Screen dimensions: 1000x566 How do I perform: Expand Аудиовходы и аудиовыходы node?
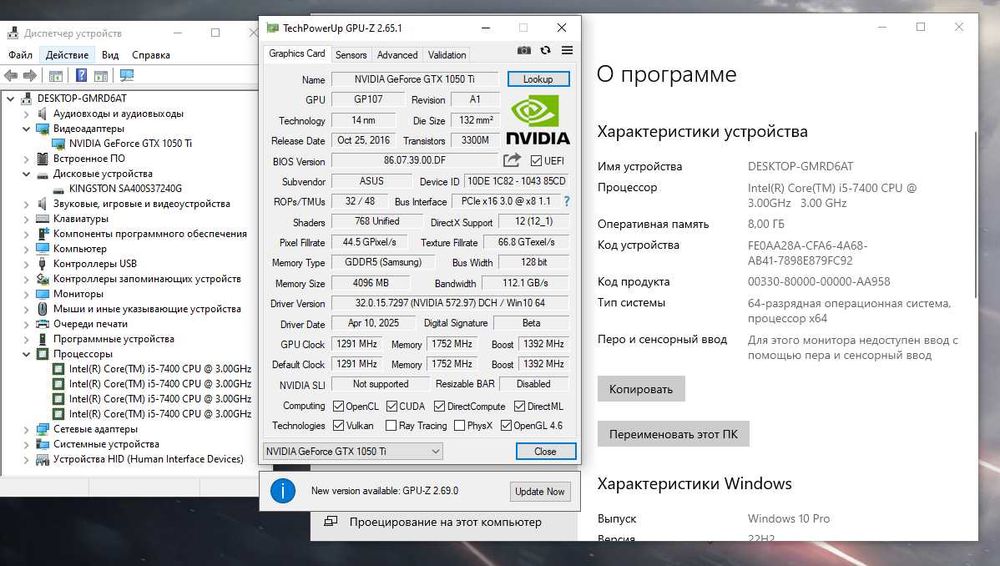(26, 114)
